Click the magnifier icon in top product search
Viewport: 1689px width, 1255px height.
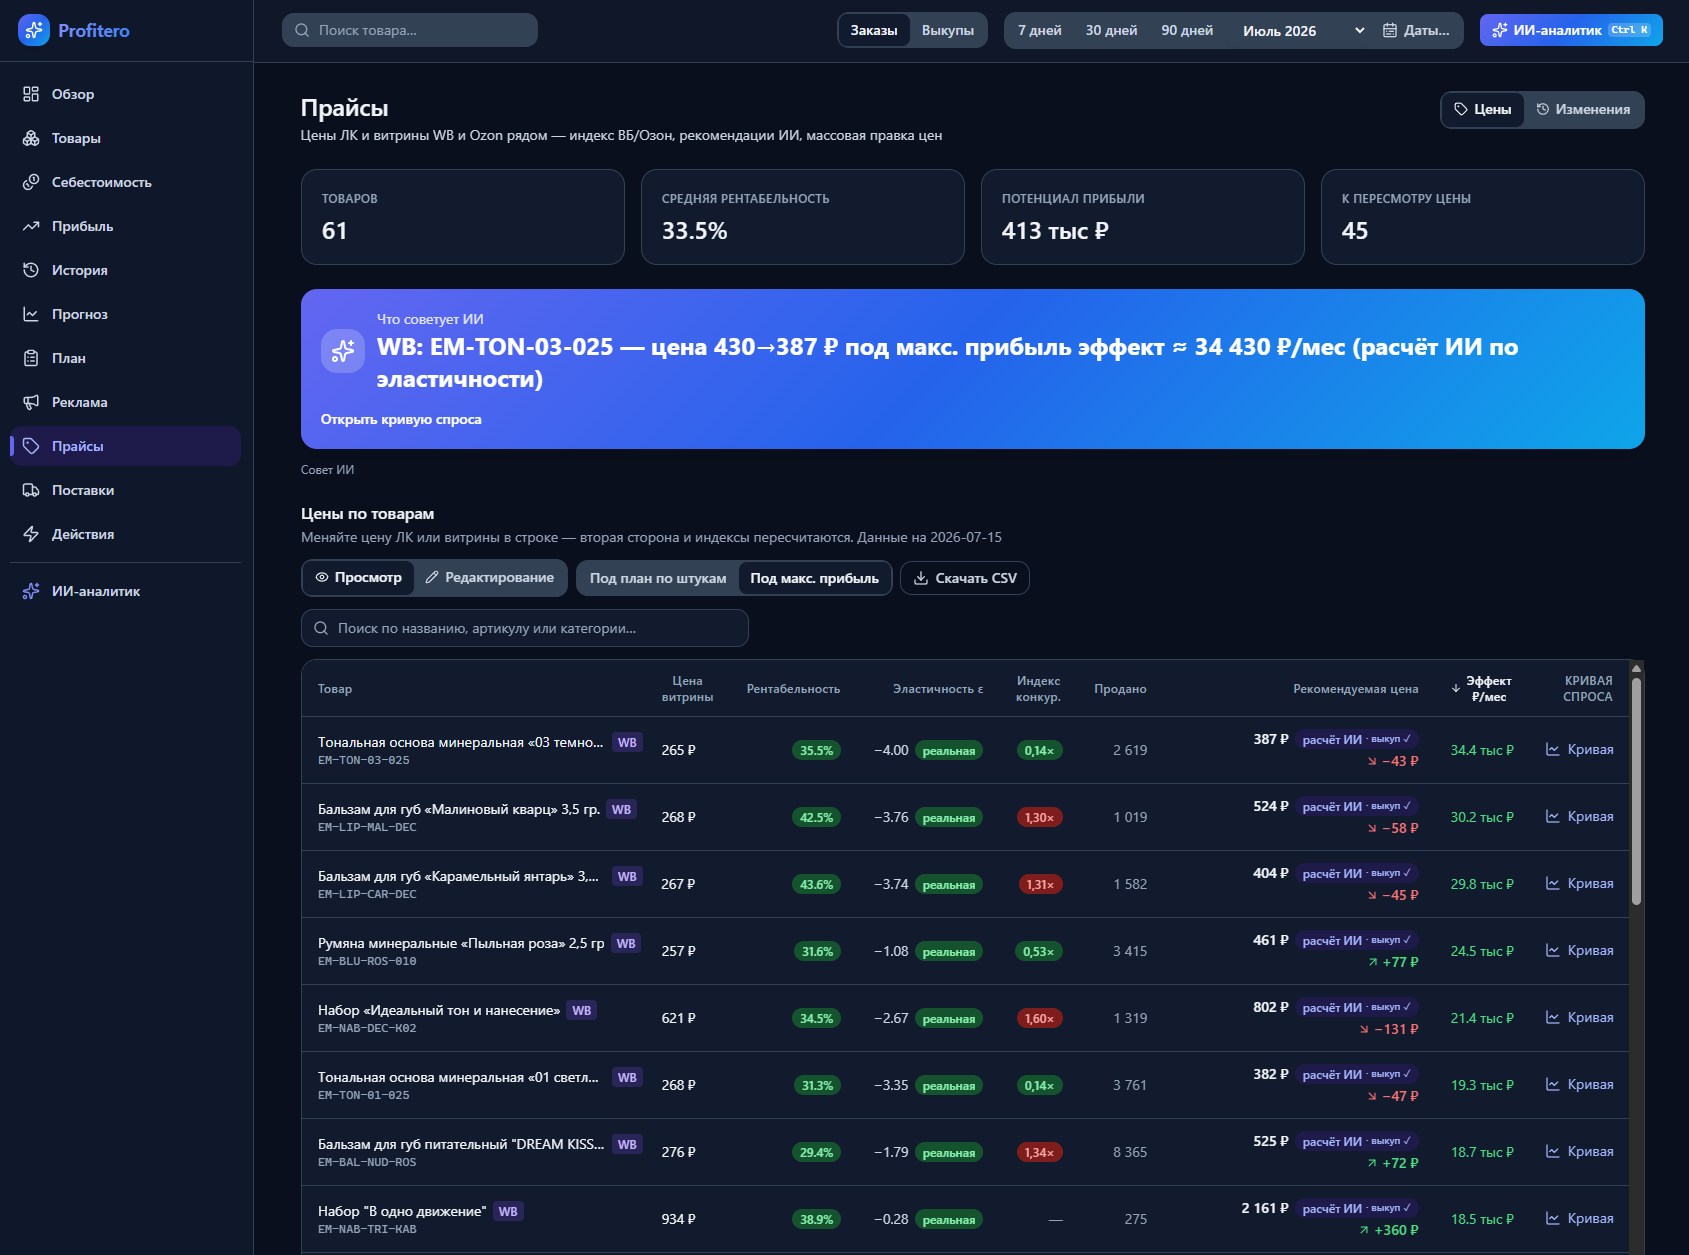tap(302, 30)
